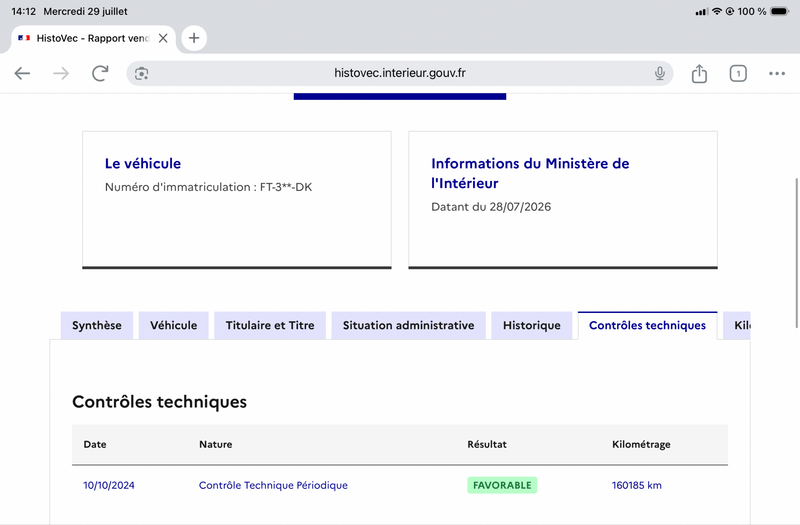
Task: Switch to the Synthèse tab
Action: [96, 326]
